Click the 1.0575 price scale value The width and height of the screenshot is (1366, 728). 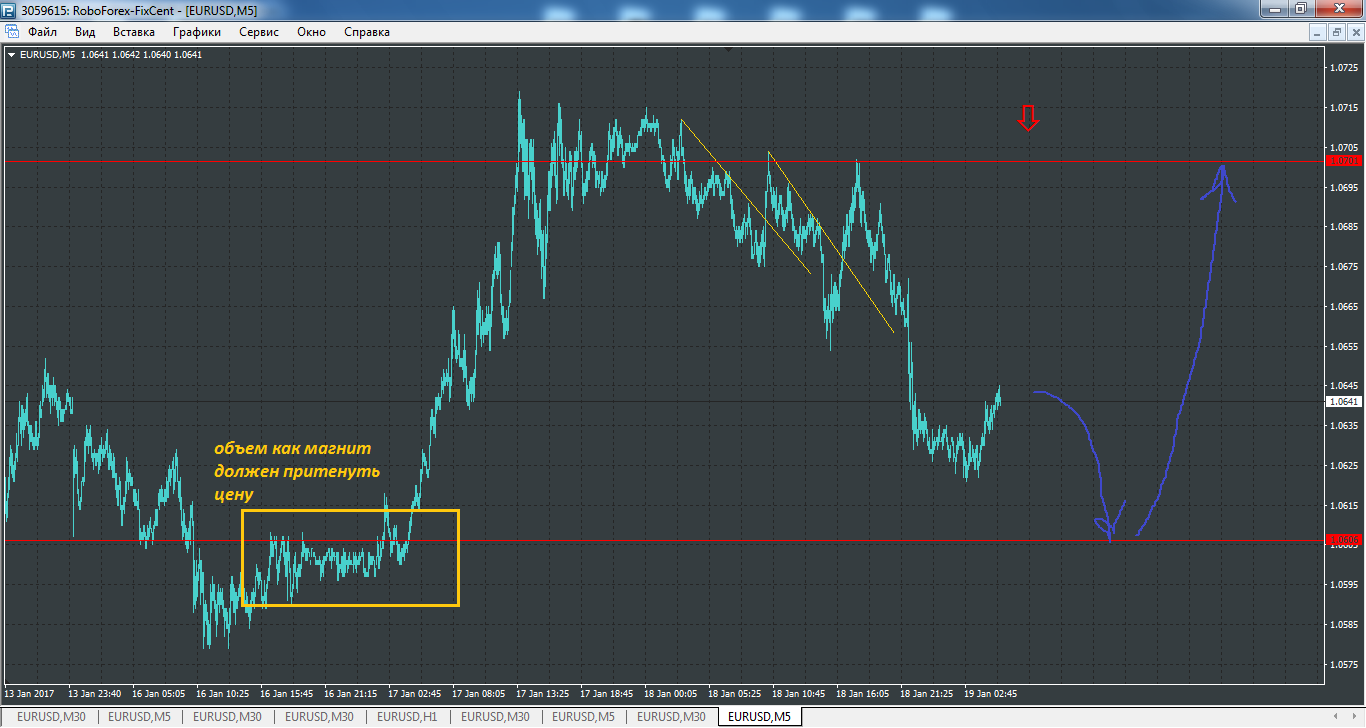click(x=1343, y=664)
